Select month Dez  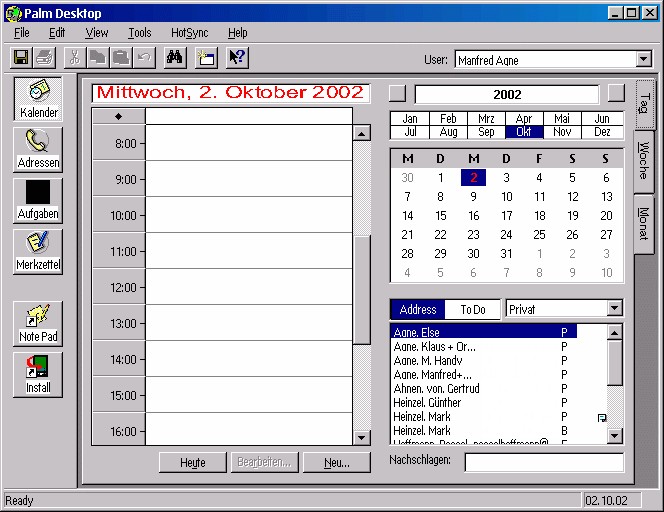[602, 132]
